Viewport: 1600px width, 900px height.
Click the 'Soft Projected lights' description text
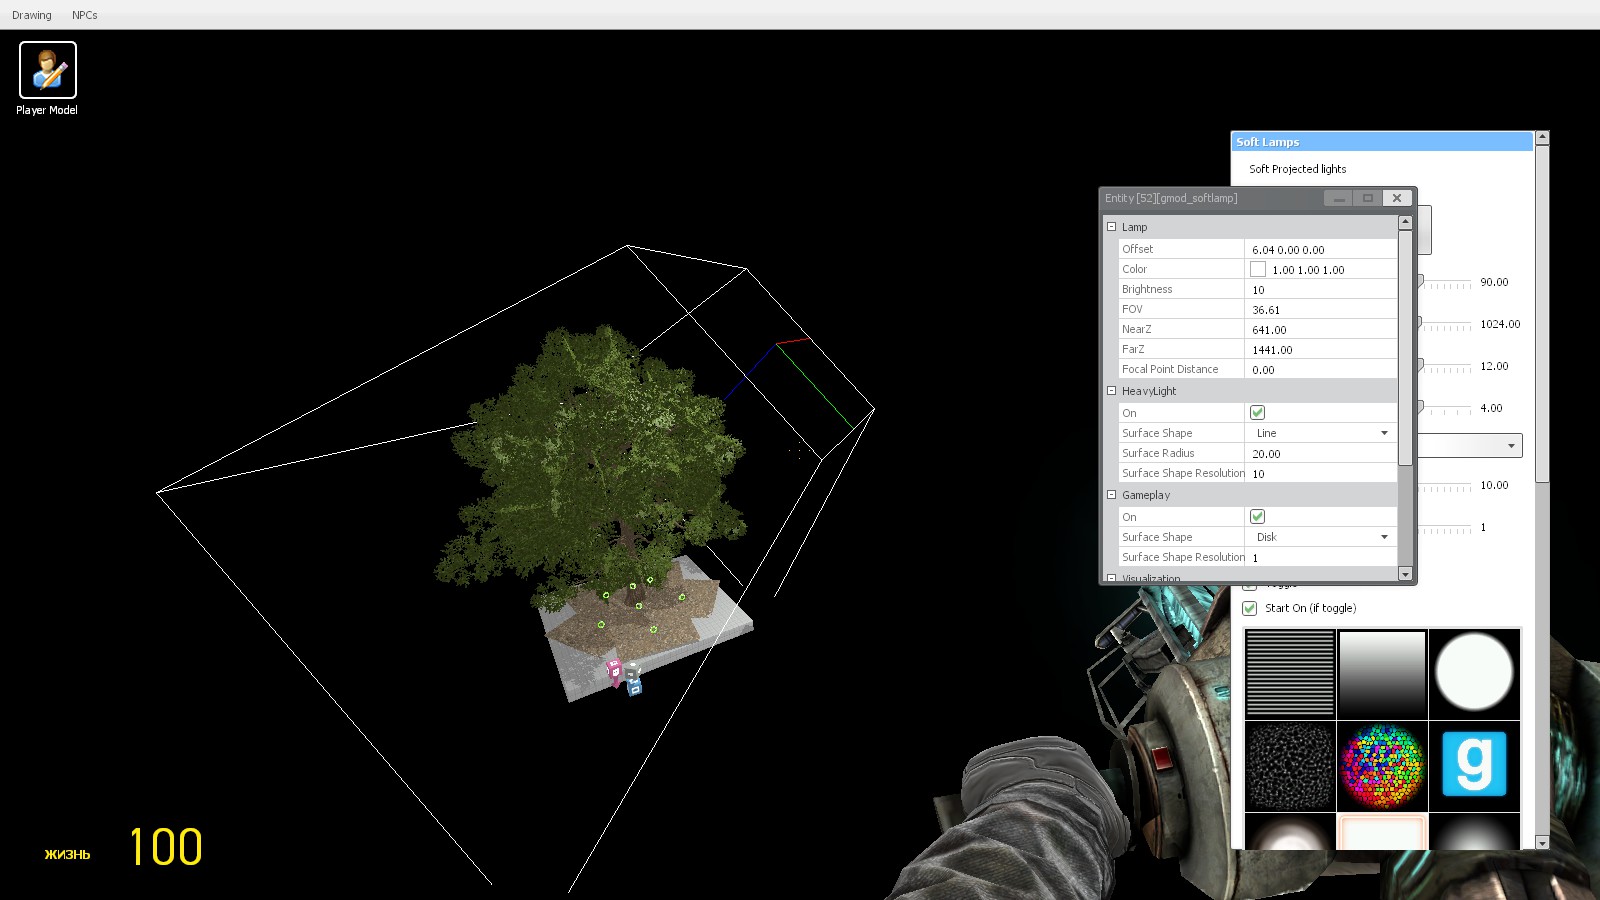coord(1297,169)
